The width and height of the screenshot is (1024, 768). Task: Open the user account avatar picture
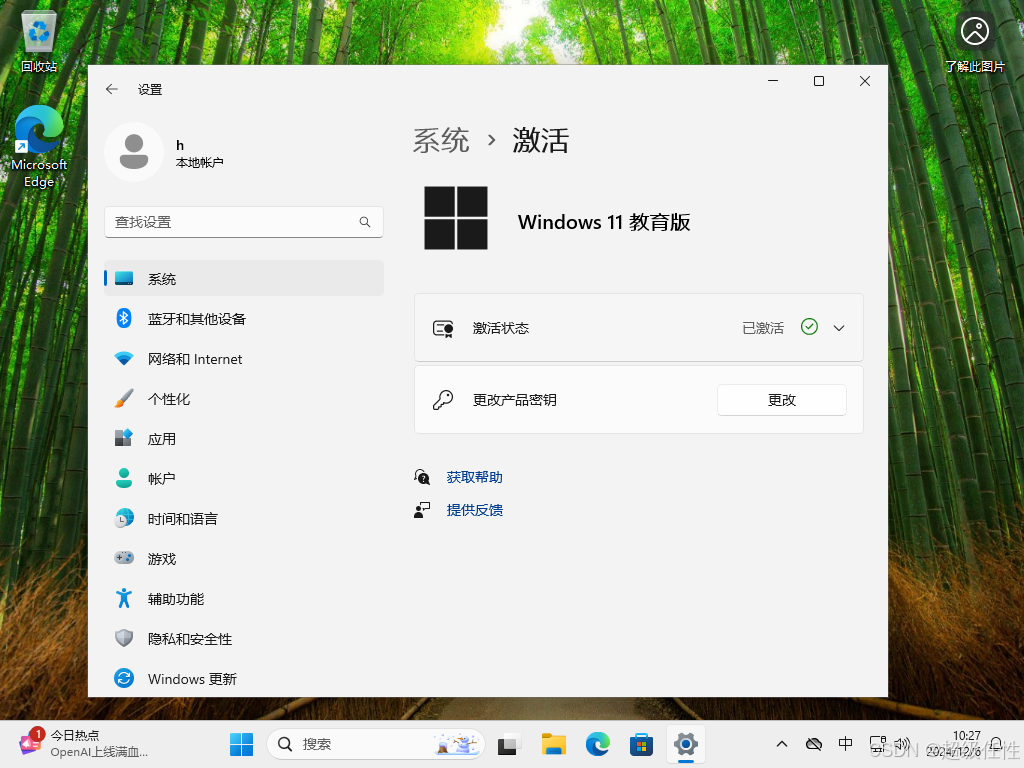coord(134,152)
